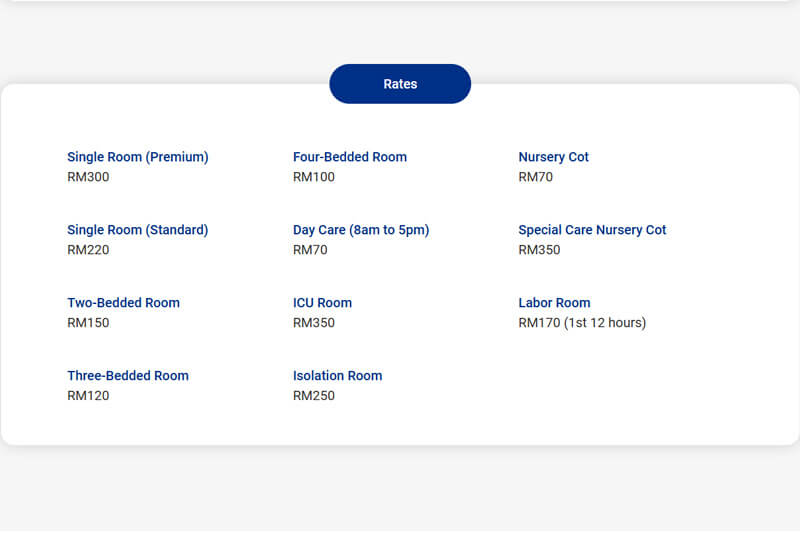Select the Nursery Cot heading
The height and width of the screenshot is (533, 800).
click(553, 157)
